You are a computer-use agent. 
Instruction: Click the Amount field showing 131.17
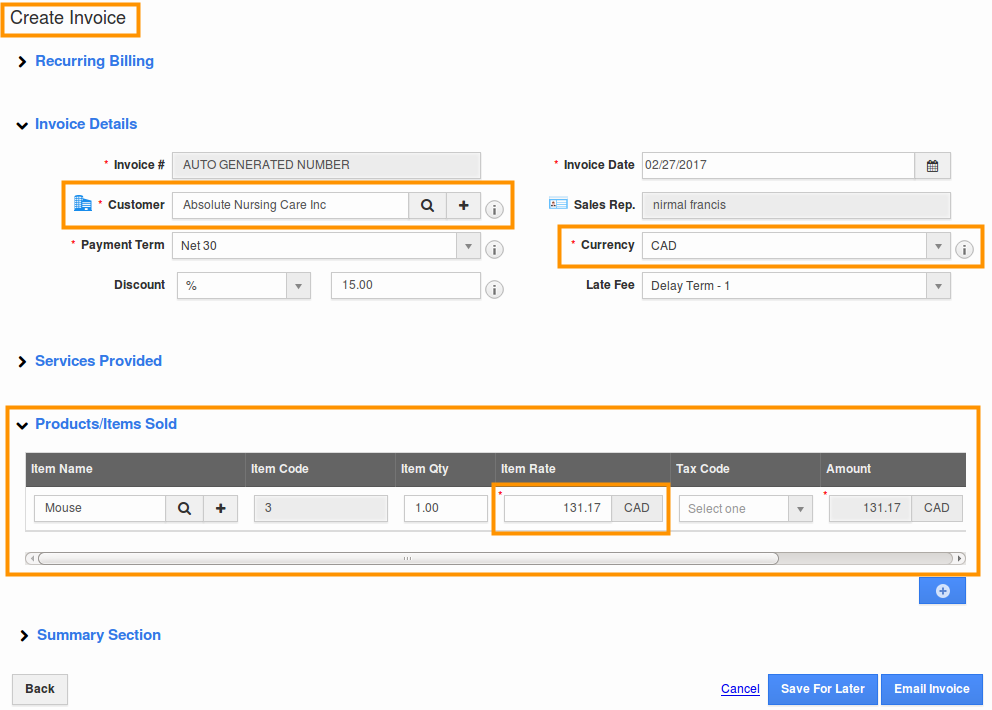[871, 509]
